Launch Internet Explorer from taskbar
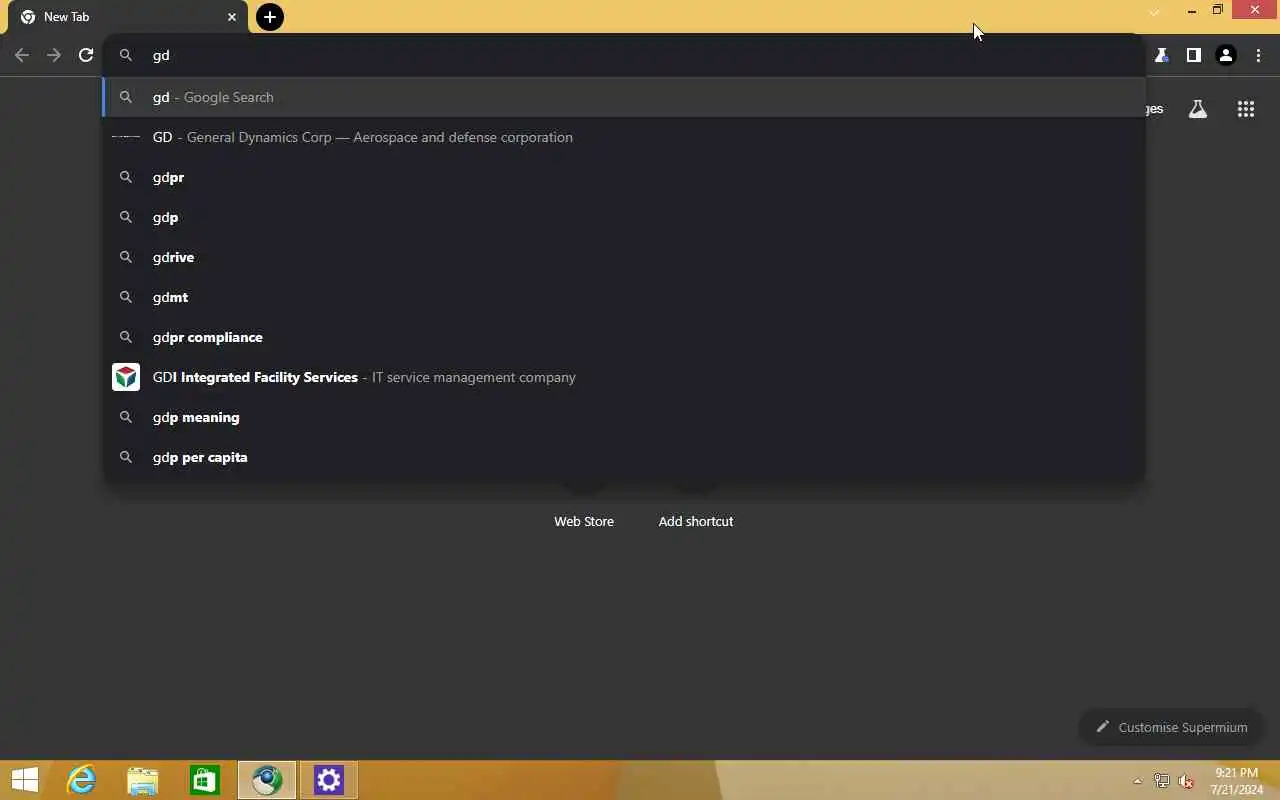 coord(81,780)
